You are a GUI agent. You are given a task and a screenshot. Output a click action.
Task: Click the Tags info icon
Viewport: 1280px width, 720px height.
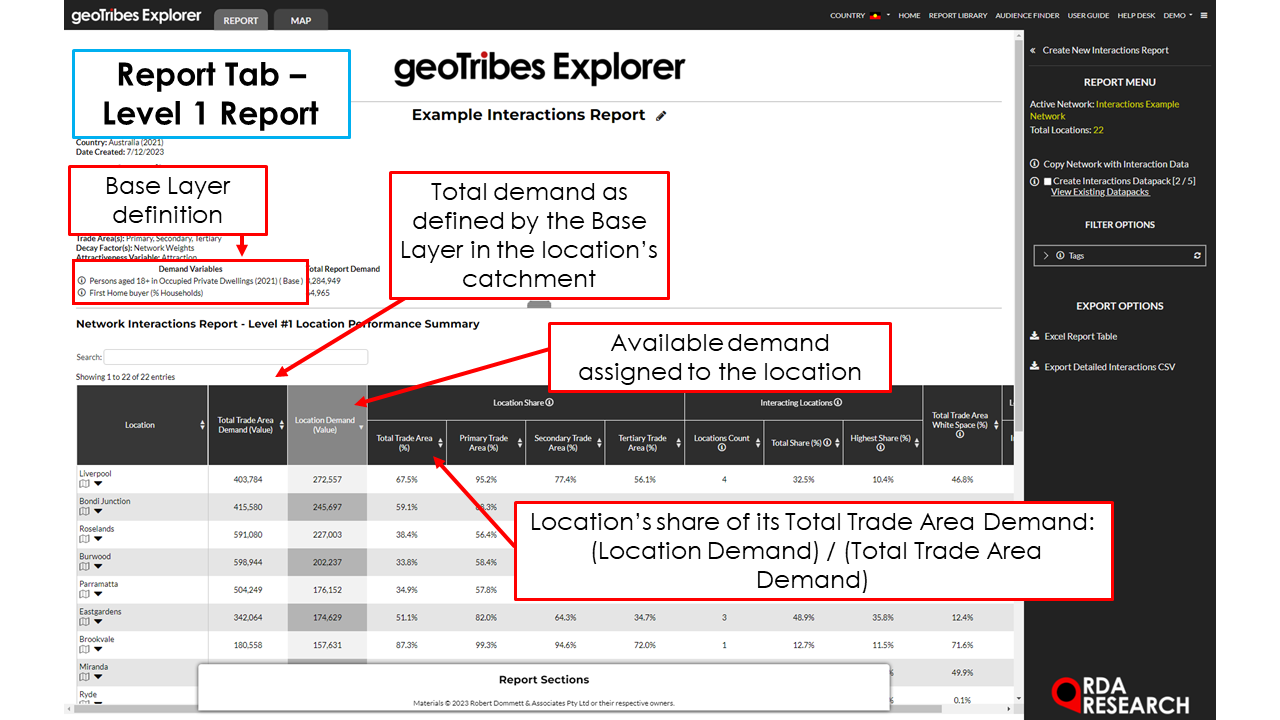1061,256
